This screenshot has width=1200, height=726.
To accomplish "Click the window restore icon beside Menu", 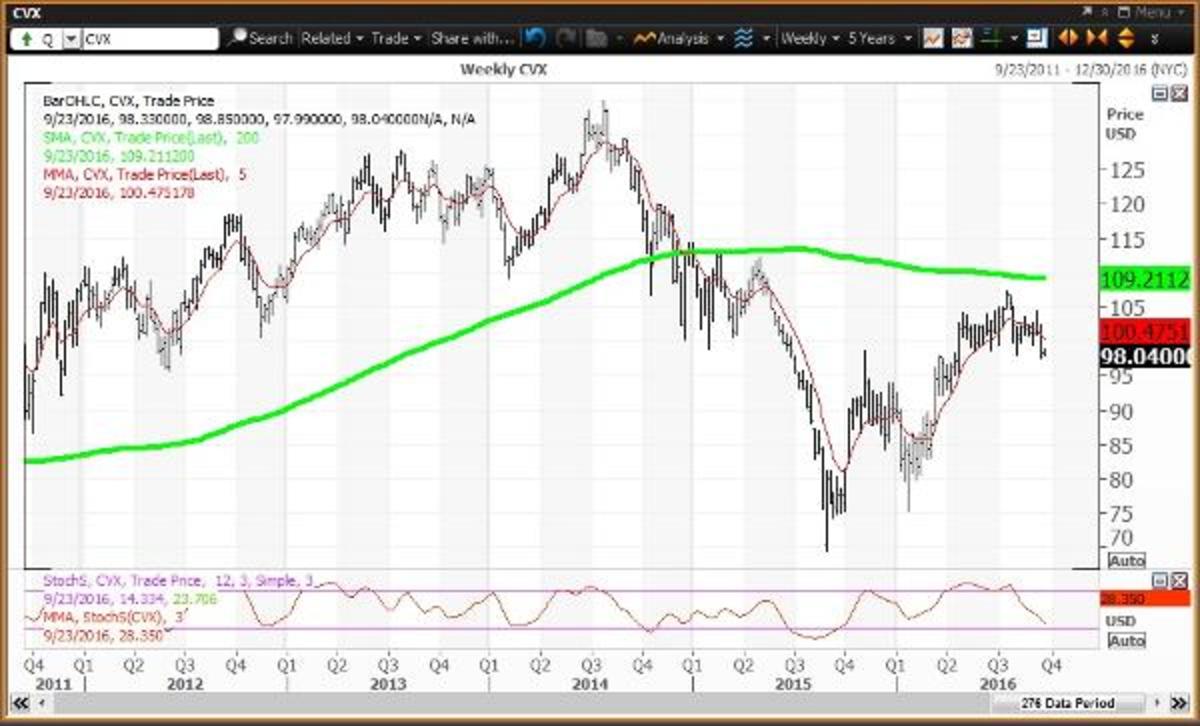I will pyautogui.click(x=1123, y=12).
